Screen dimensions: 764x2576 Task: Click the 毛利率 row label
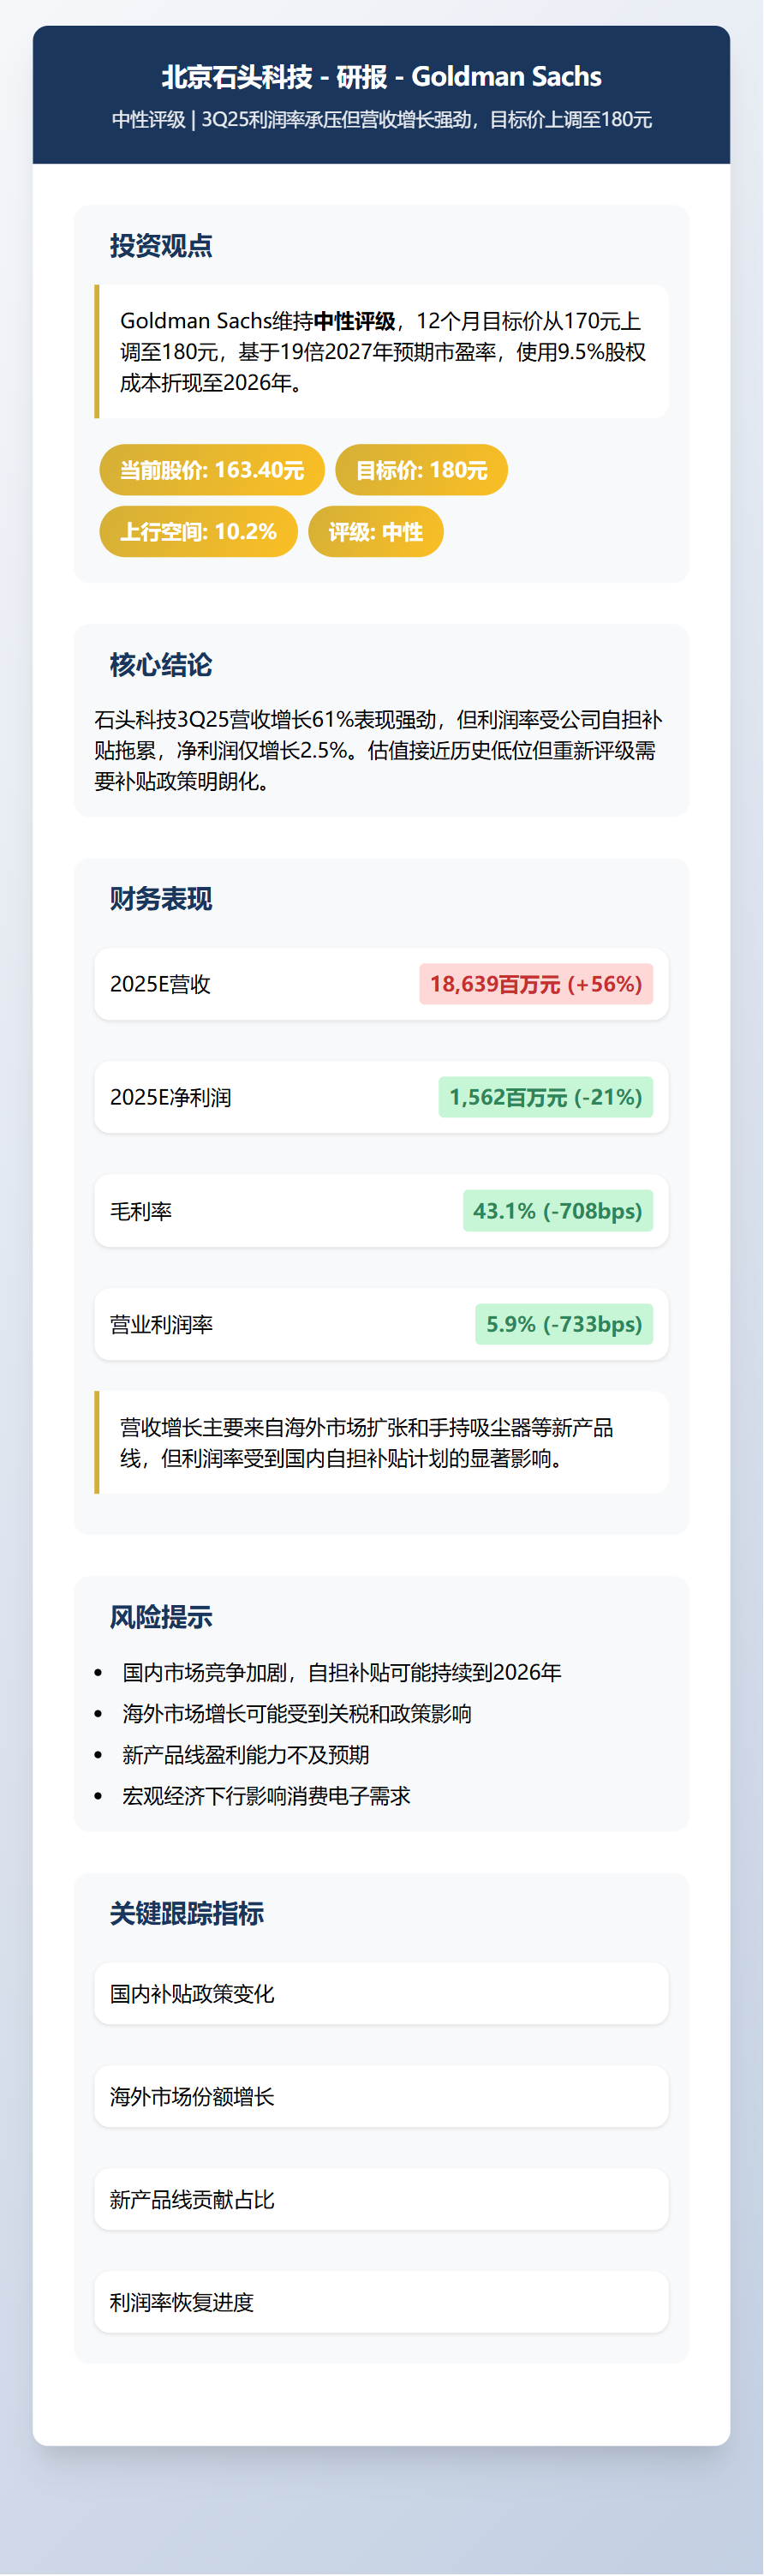pos(141,1212)
